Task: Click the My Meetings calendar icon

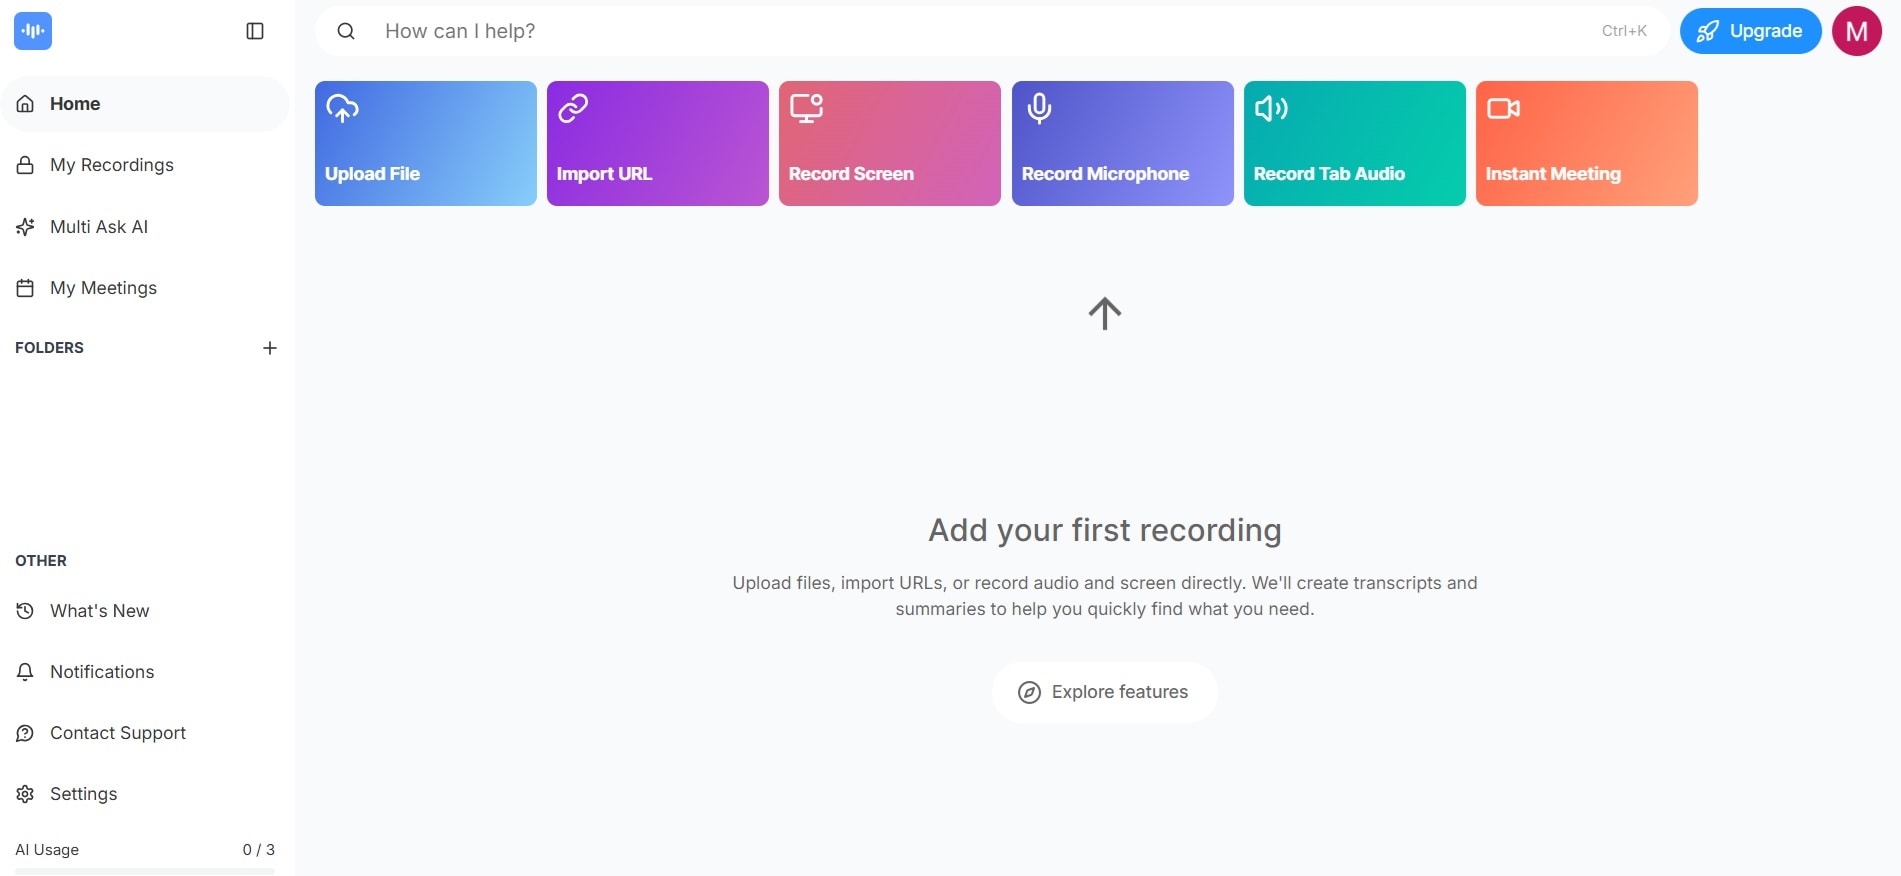Action: pos(26,288)
